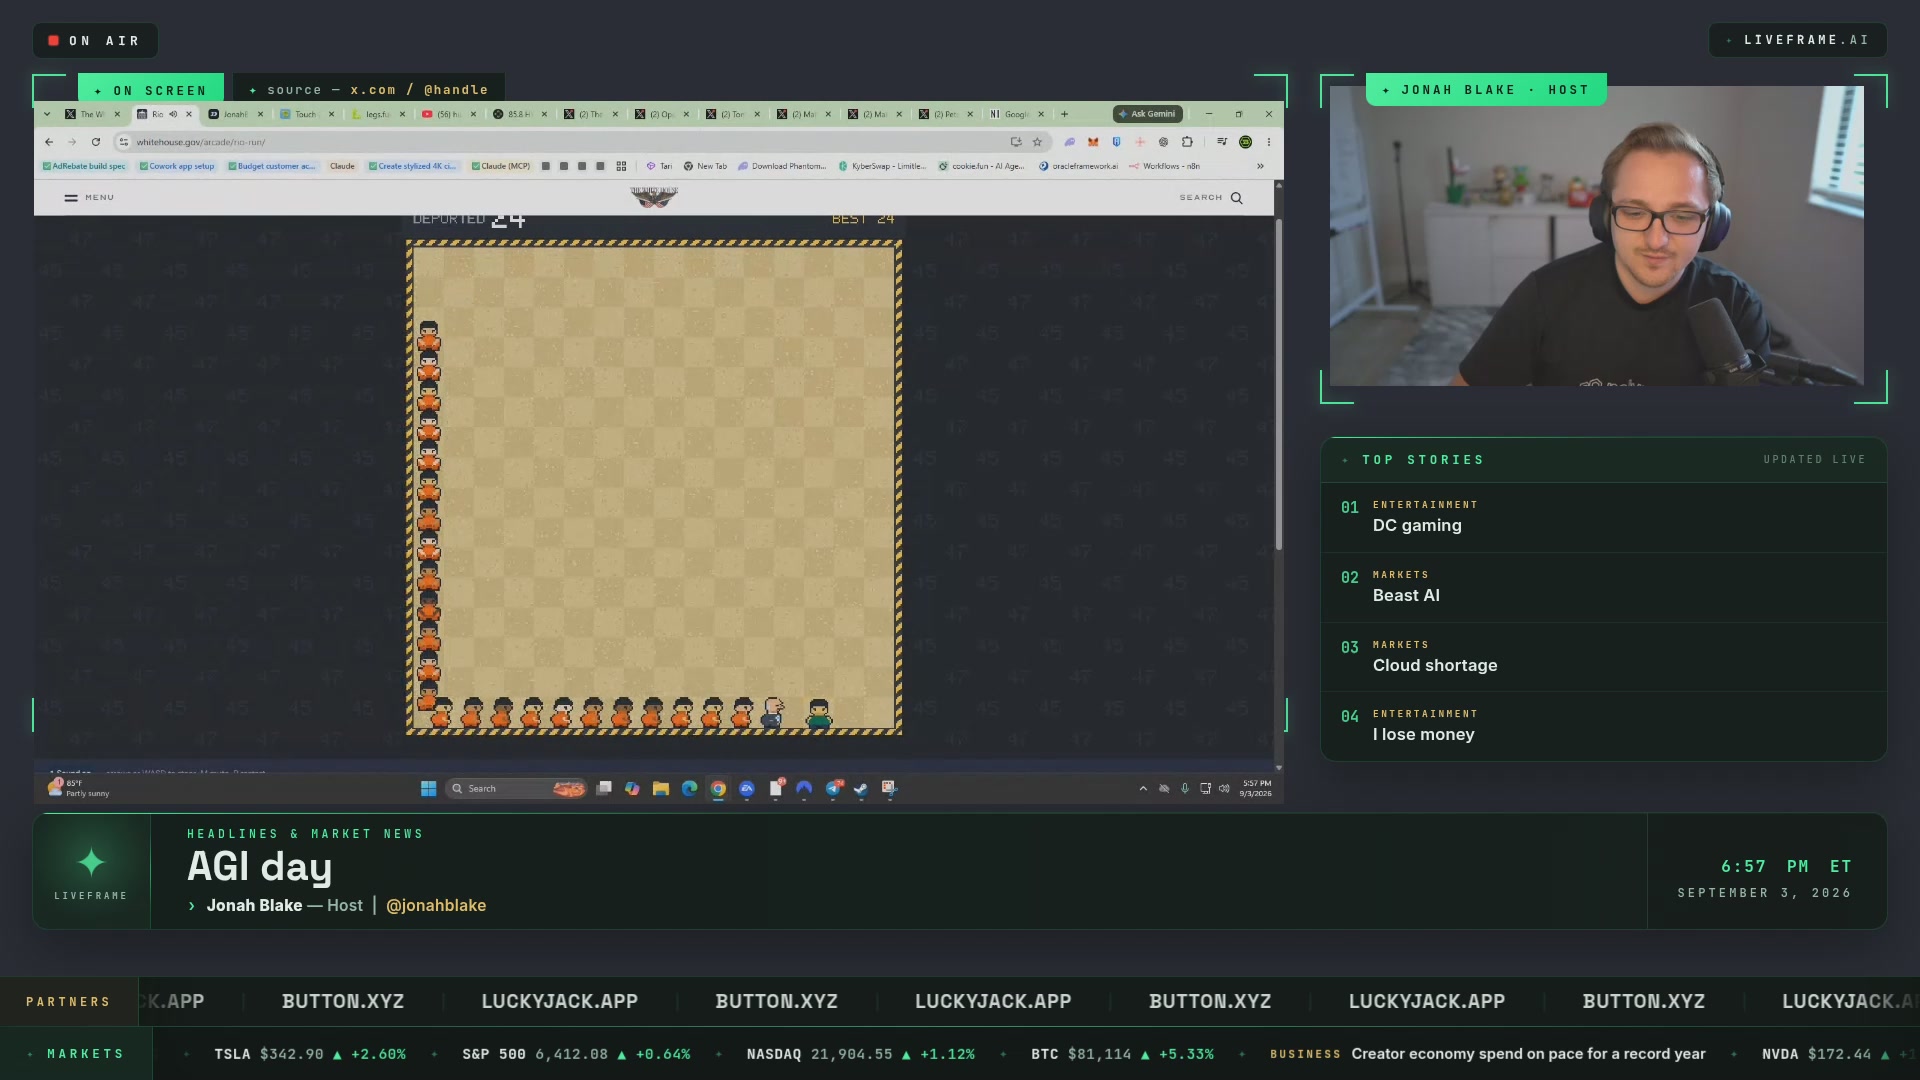
Task: Open the Cowork app setup bookmark
Action: coord(177,166)
